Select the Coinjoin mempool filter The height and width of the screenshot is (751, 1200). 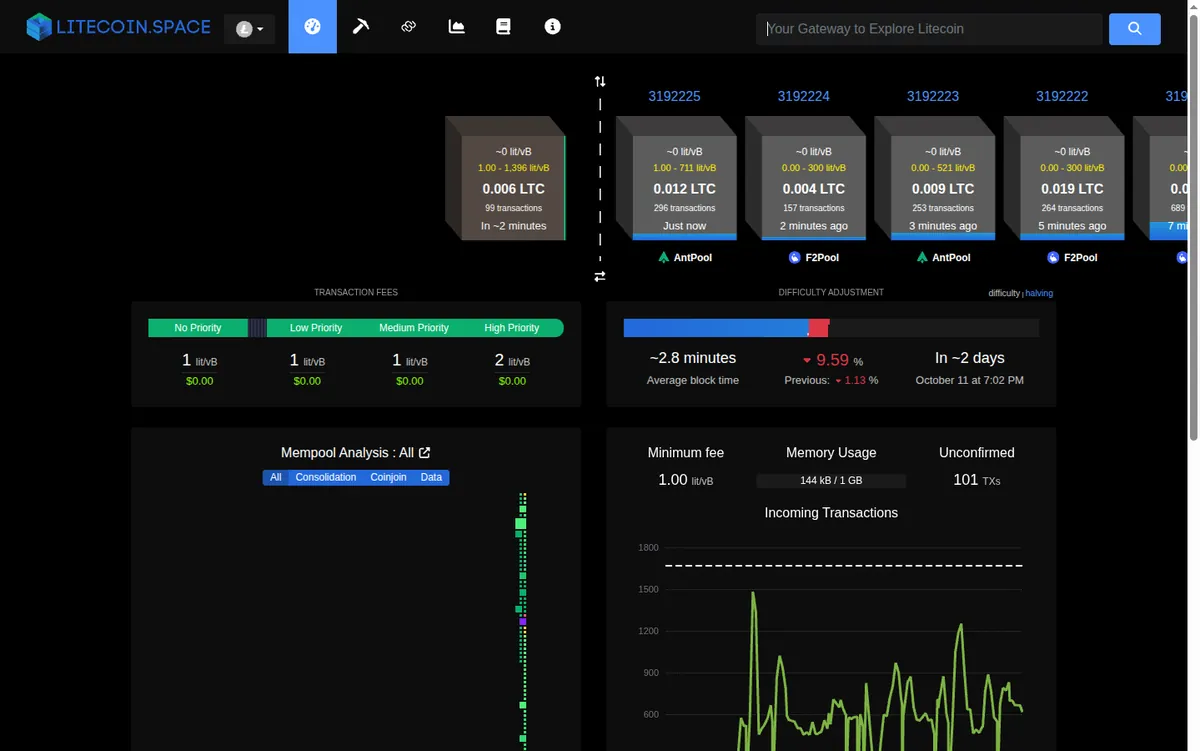coord(388,478)
